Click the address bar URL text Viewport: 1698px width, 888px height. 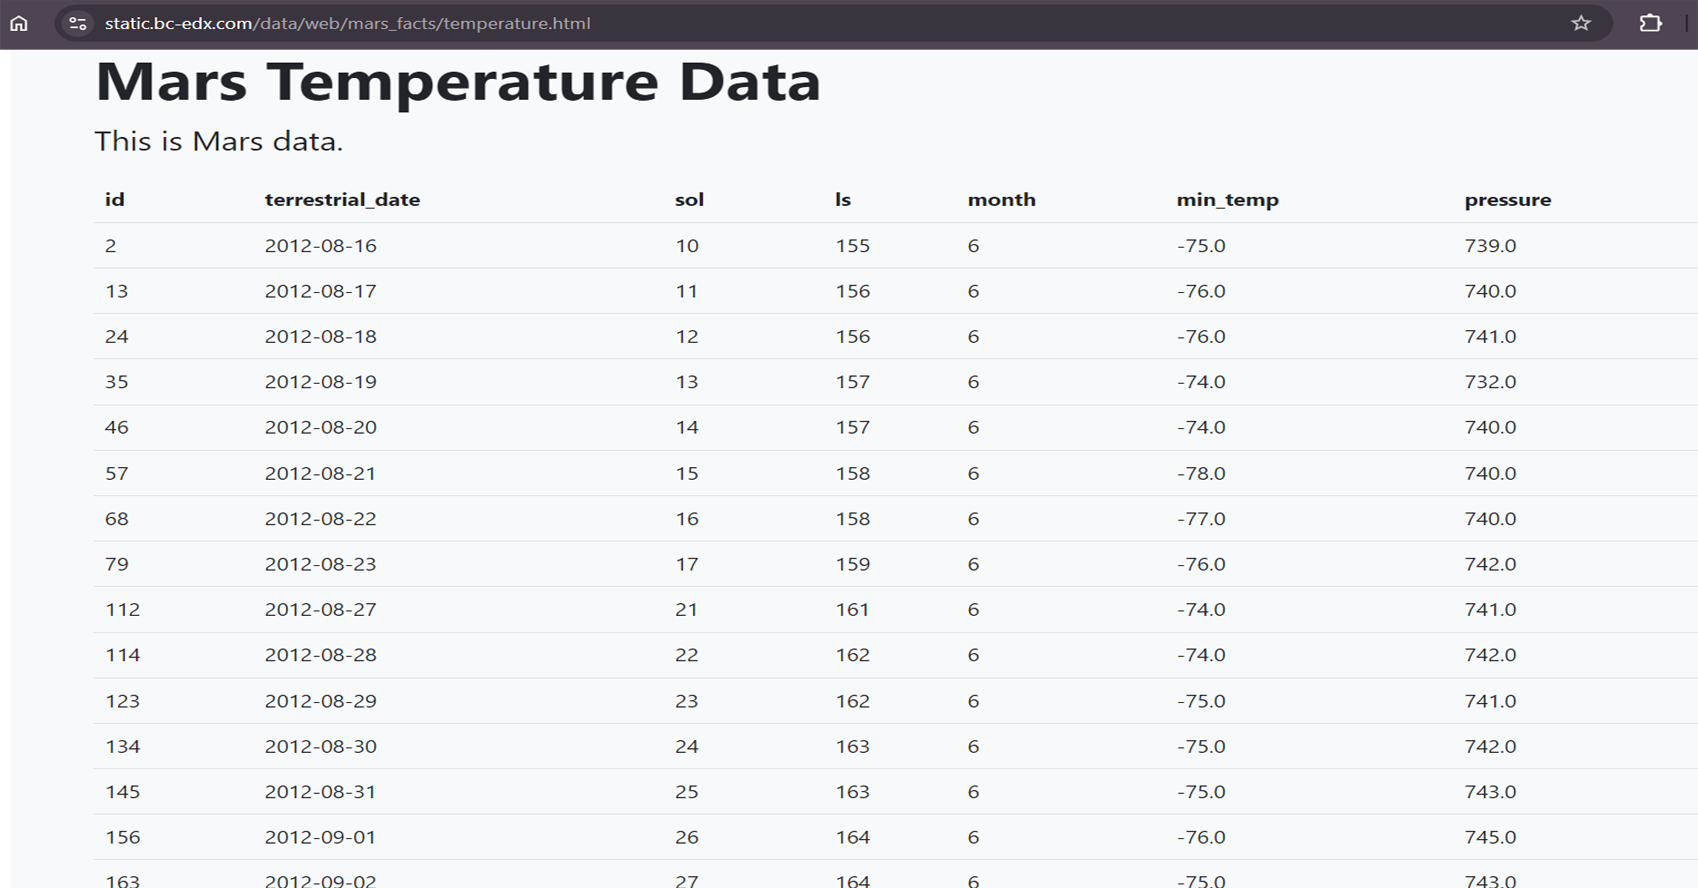point(347,23)
